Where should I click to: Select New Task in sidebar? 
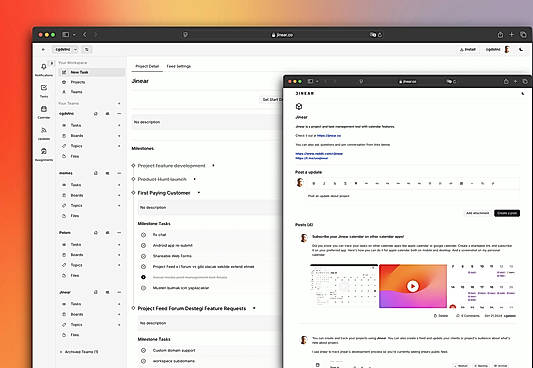[x=91, y=72]
